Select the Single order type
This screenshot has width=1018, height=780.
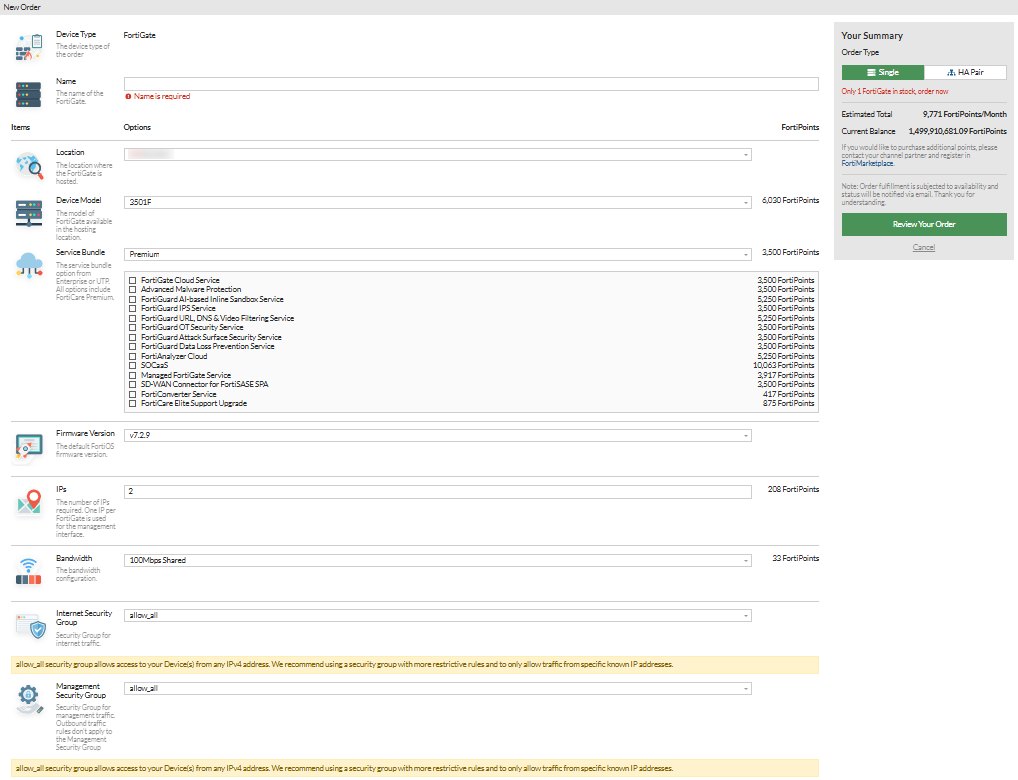pos(883,73)
